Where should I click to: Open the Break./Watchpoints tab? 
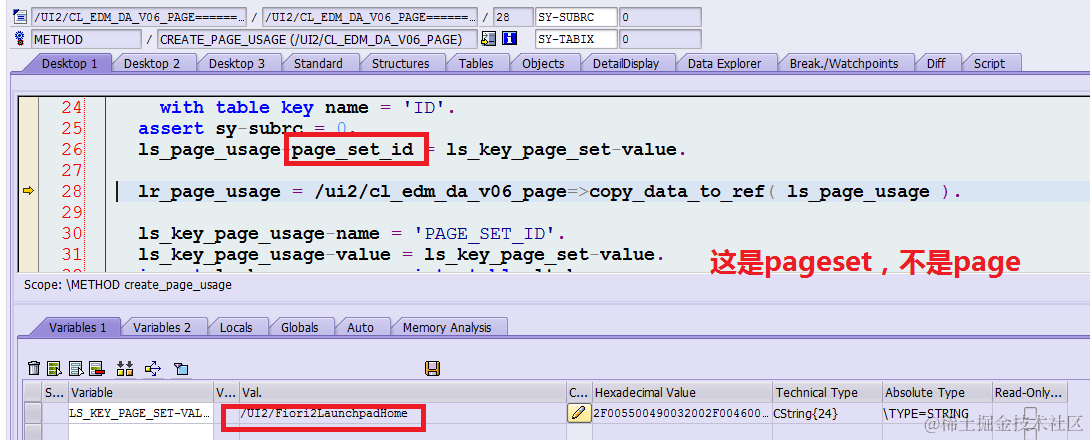(844, 63)
